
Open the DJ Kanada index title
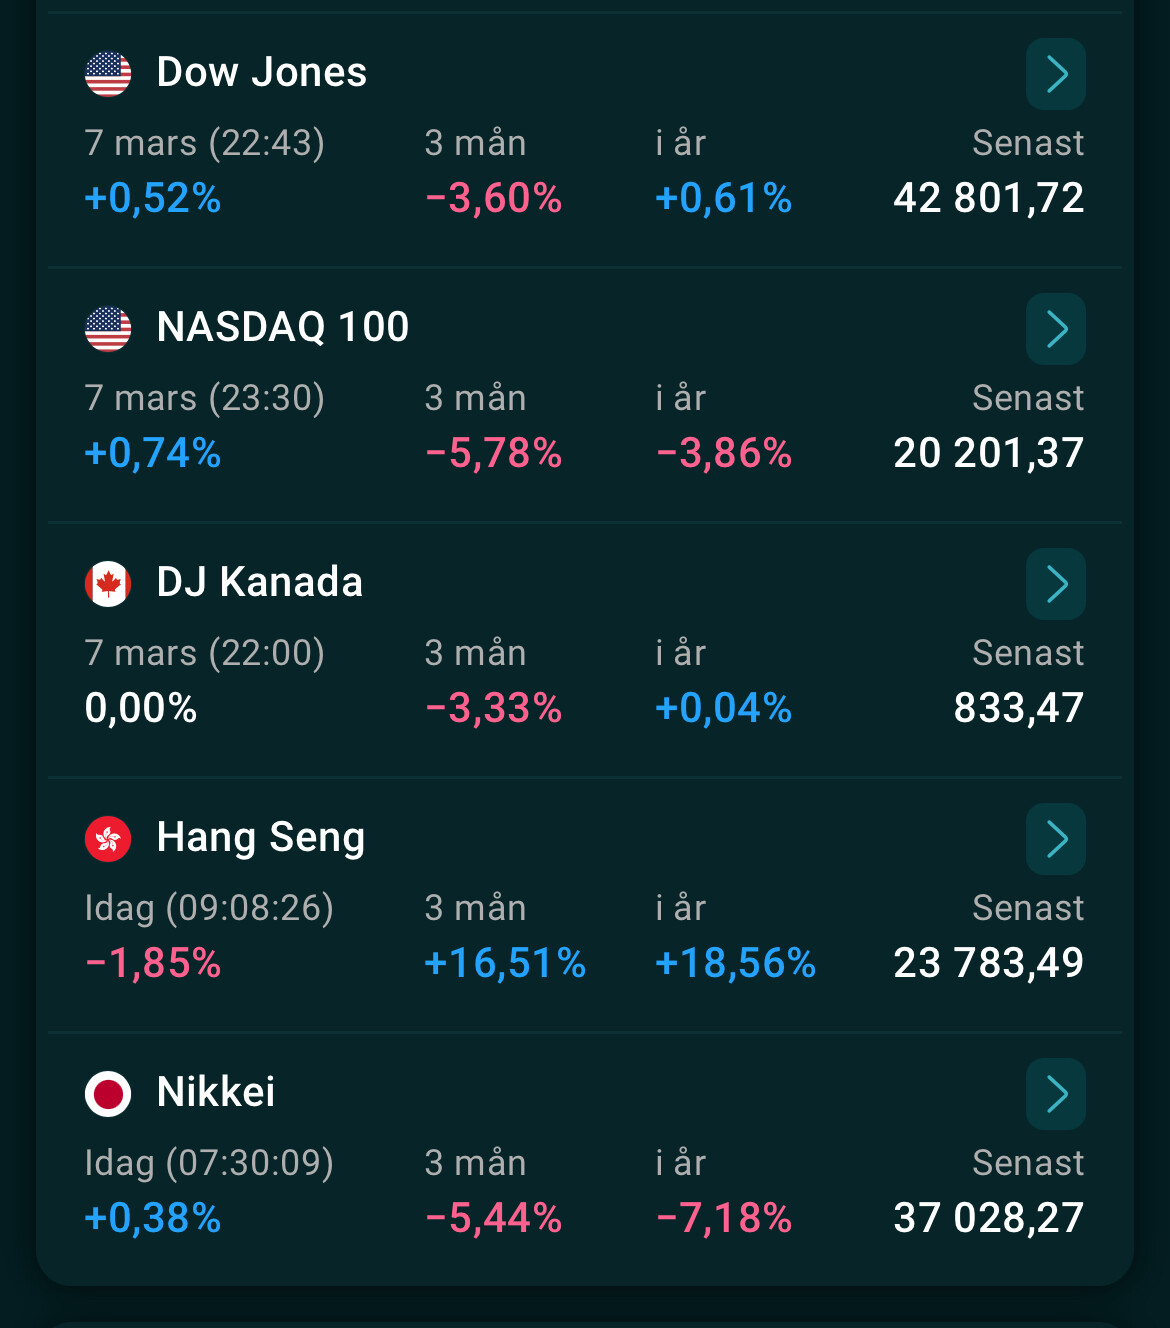pyautogui.click(x=260, y=583)
